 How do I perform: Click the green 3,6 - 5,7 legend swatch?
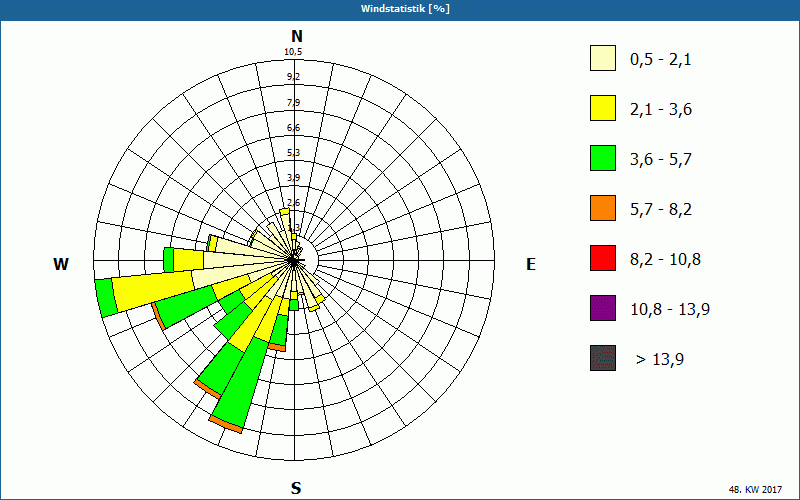603,158
